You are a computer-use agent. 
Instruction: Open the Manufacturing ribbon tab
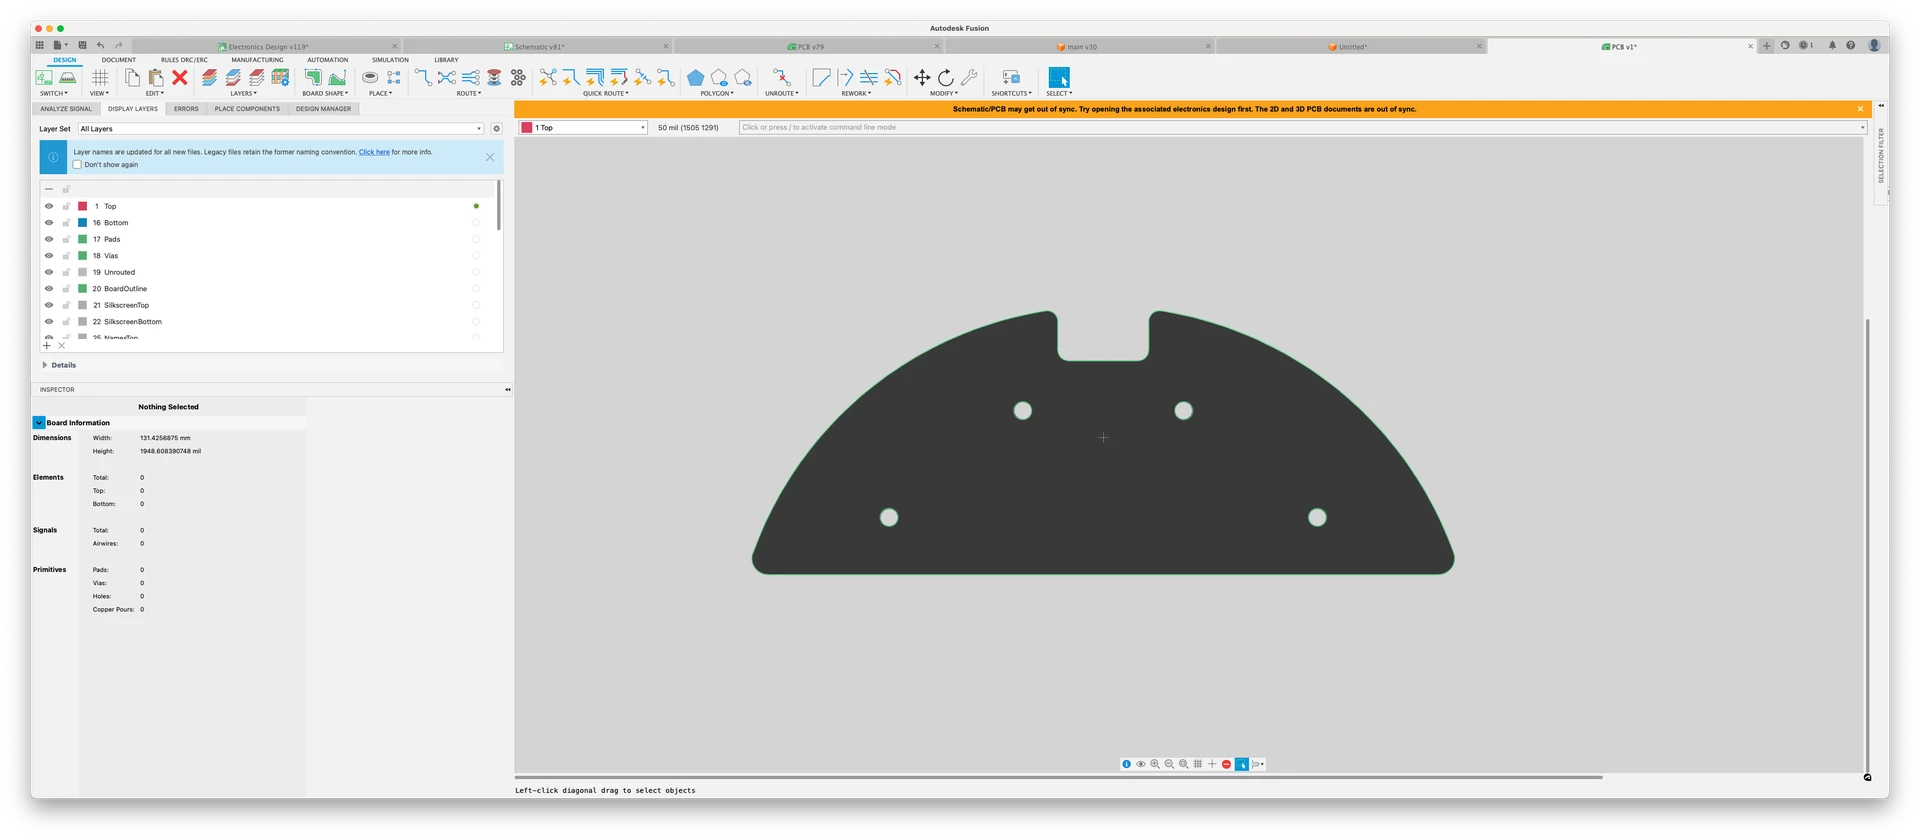tap(257, 60)
